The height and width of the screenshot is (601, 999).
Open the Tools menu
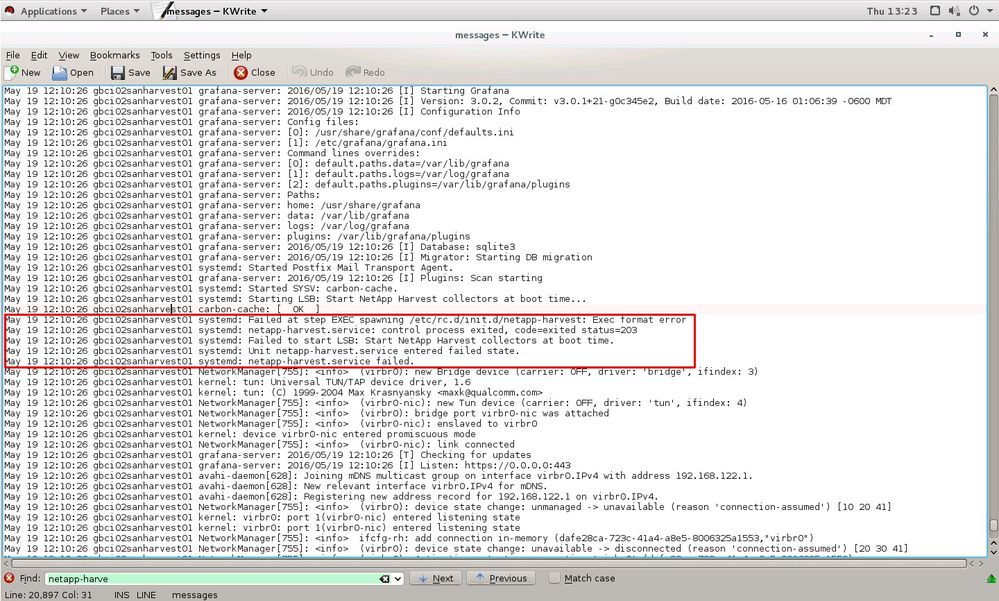[161, 55]
